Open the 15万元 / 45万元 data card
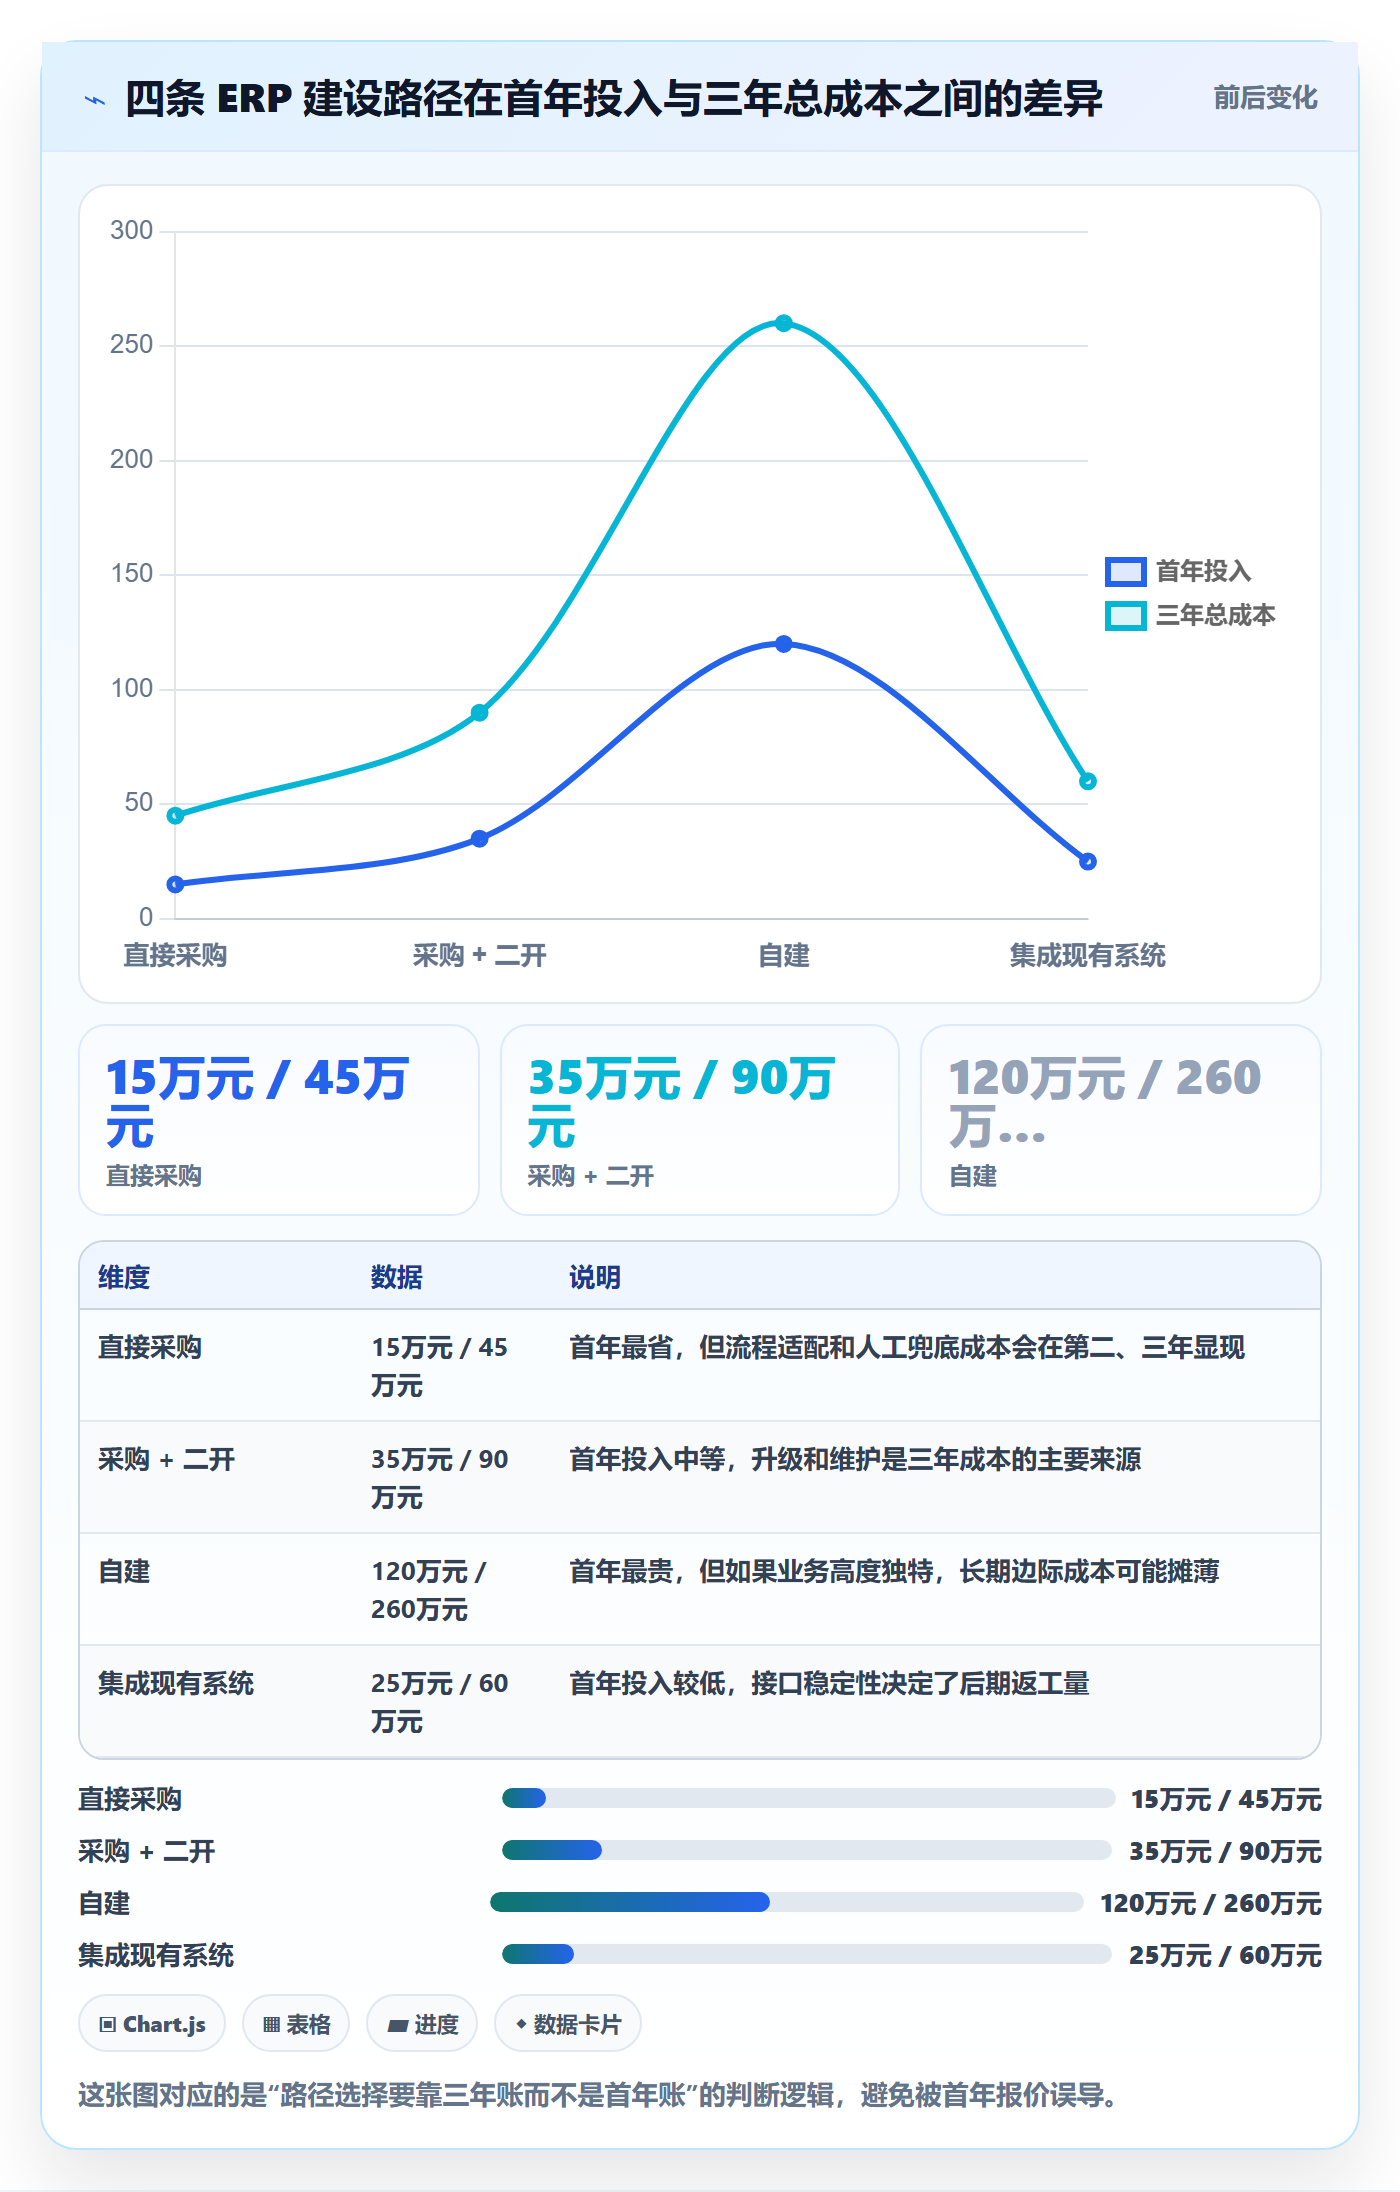 (x=279, y=1120)
